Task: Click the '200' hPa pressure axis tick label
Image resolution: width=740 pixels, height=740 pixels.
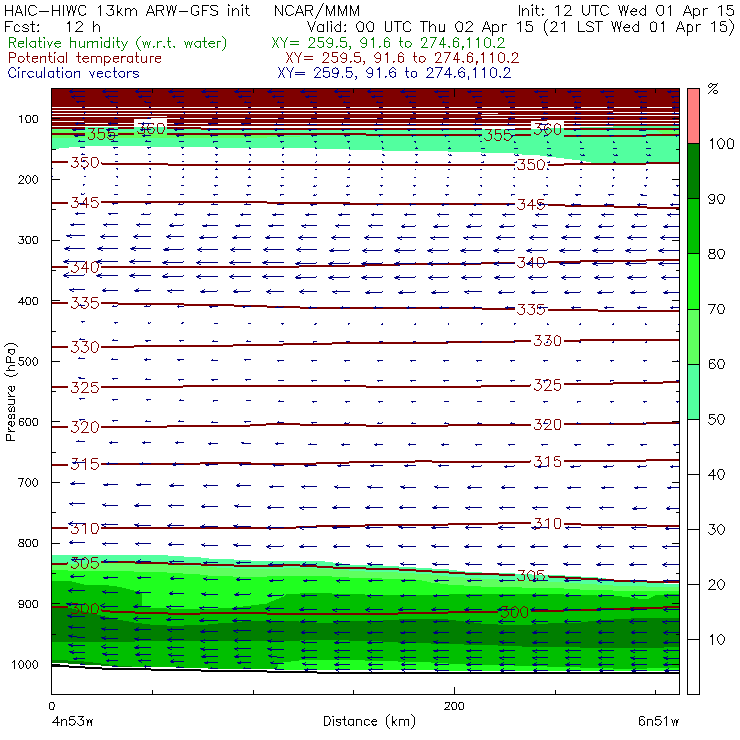Action: coord(28,179)
